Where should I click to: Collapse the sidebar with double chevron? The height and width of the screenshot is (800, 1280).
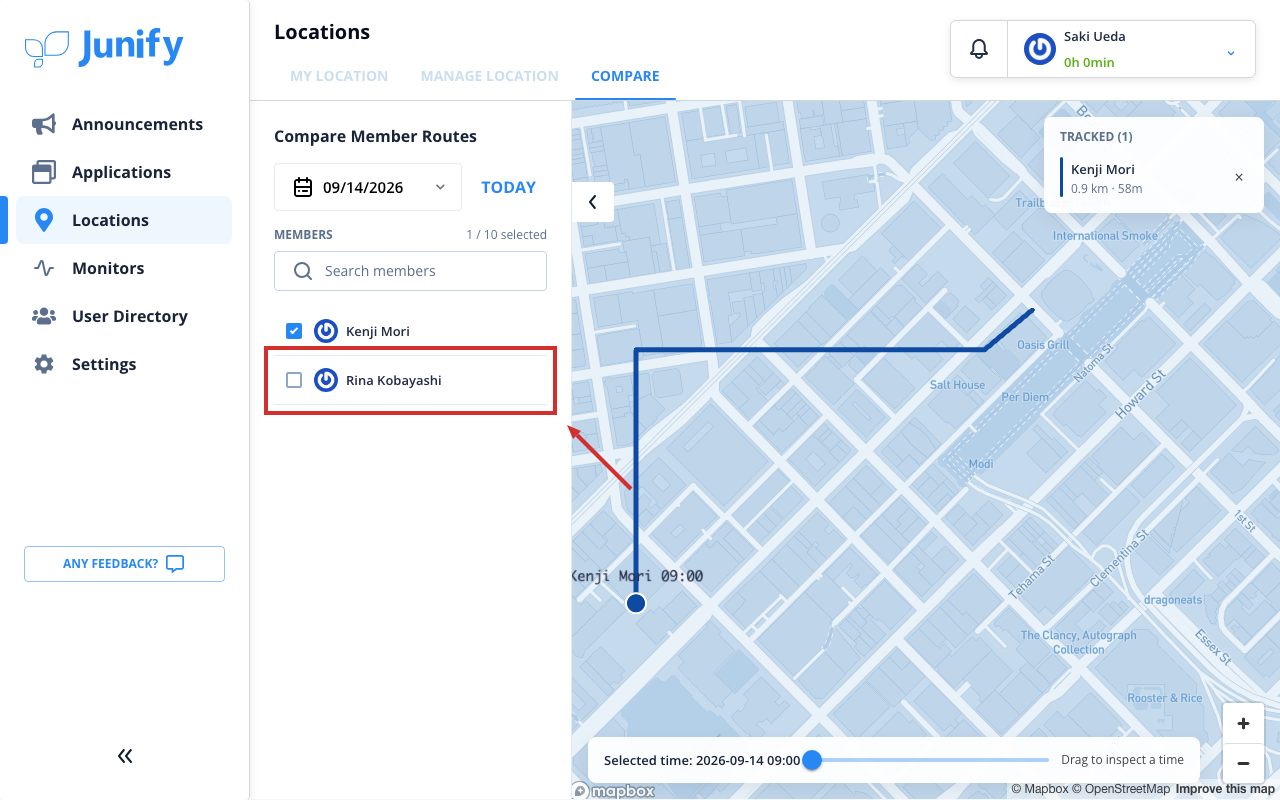(x=125, y=756)
